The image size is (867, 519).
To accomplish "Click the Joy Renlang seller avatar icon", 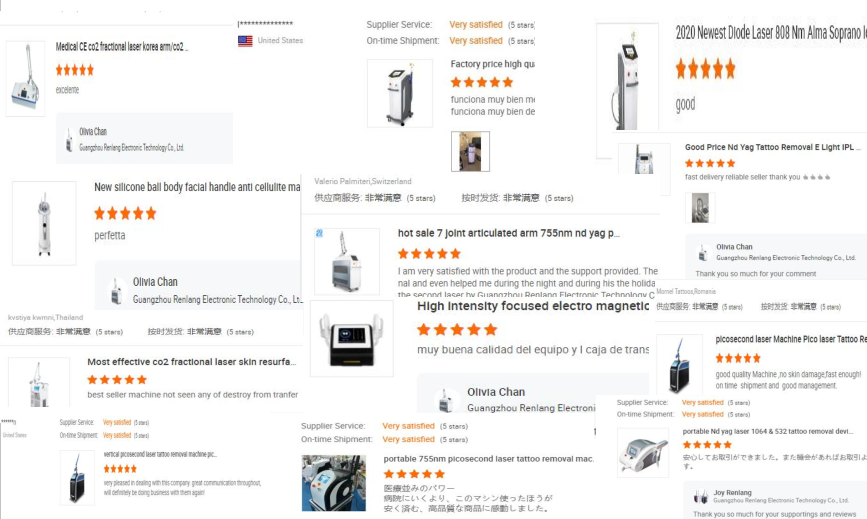I will pos(701,496).
